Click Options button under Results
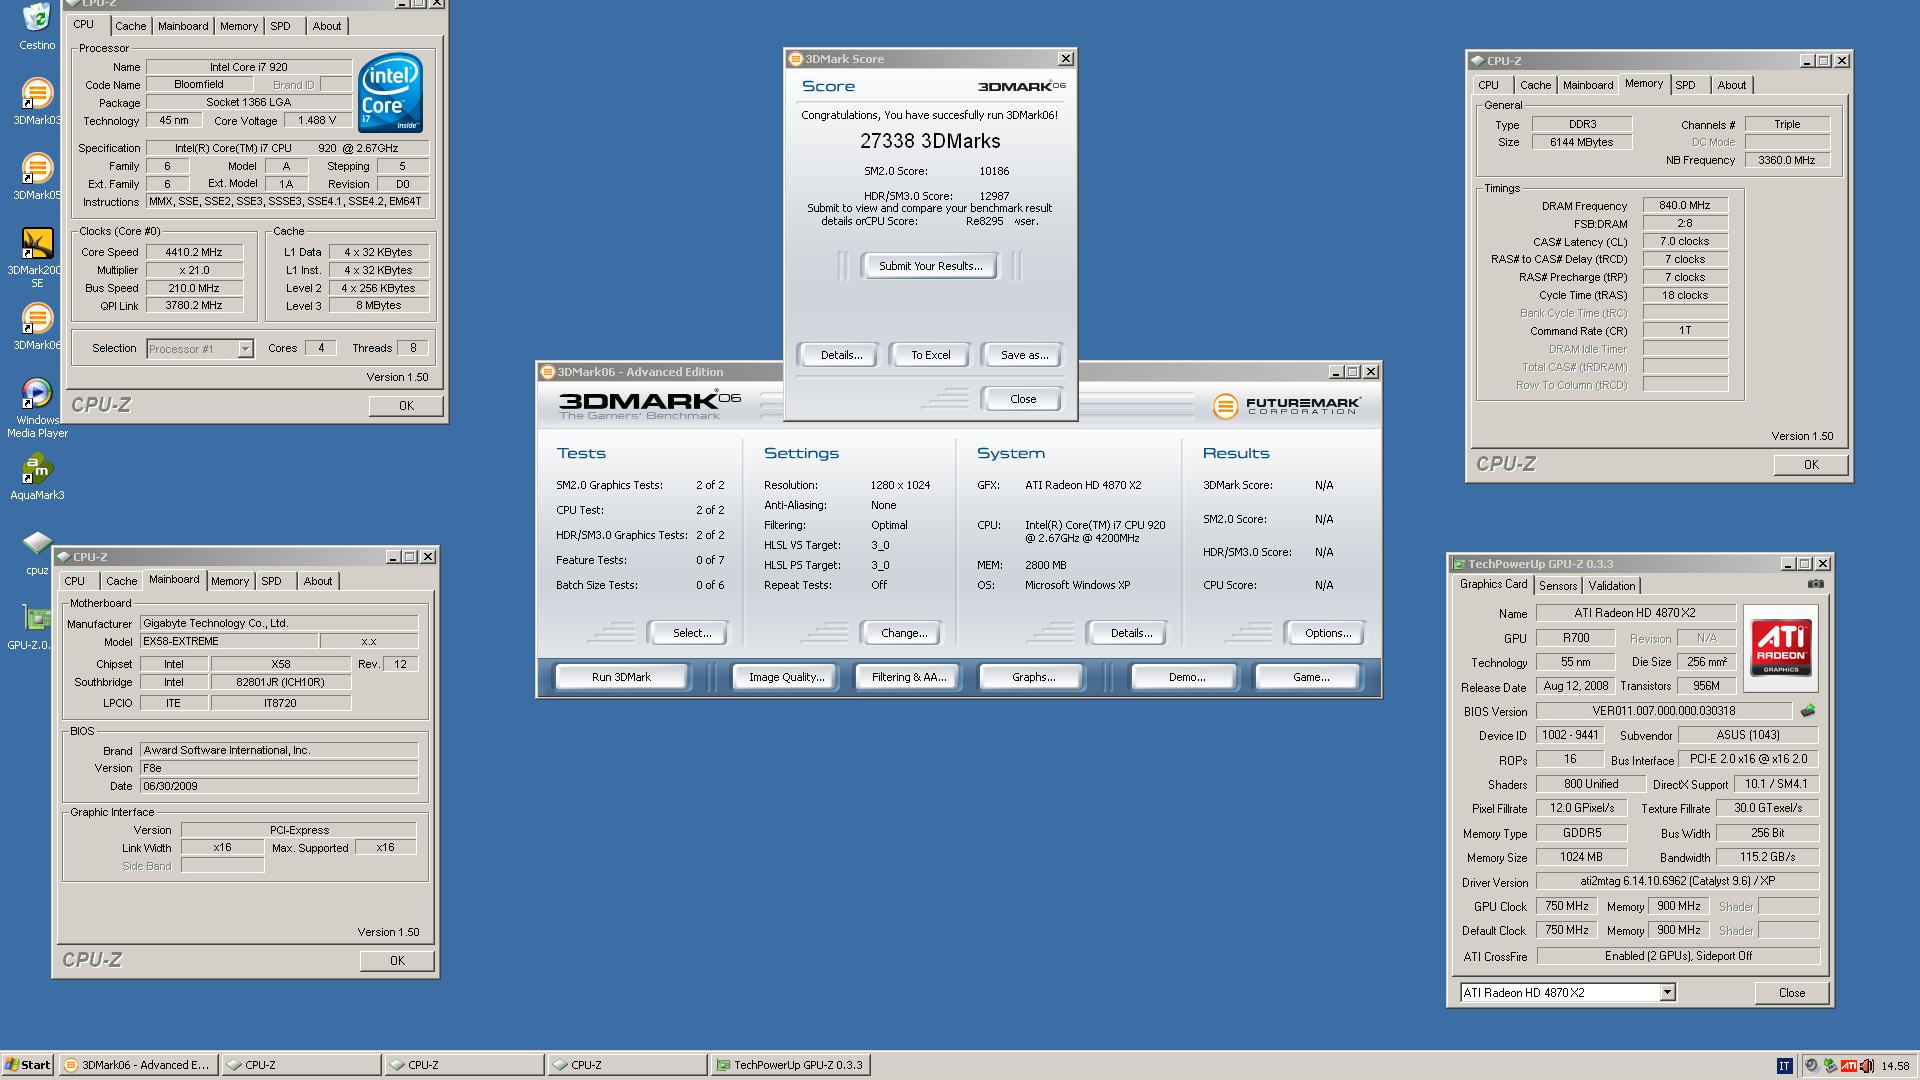This screenshot has width=1920, height=1080. (x=1327, y=633)
